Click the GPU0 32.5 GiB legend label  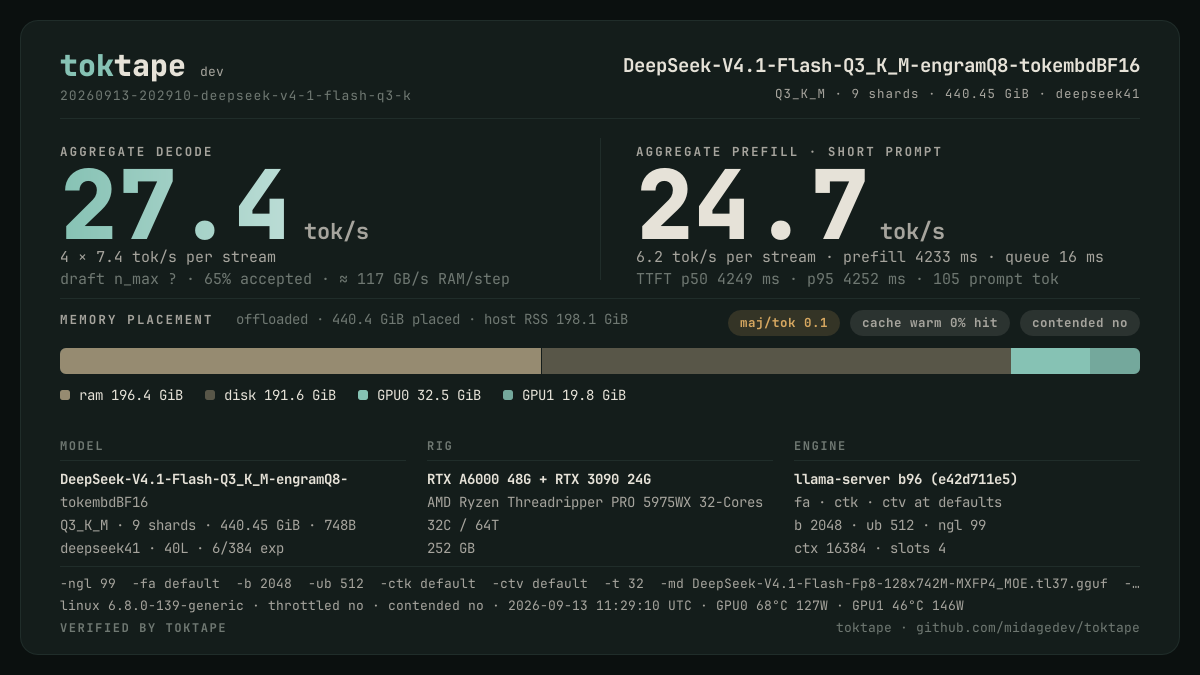(x=429, y=396)
